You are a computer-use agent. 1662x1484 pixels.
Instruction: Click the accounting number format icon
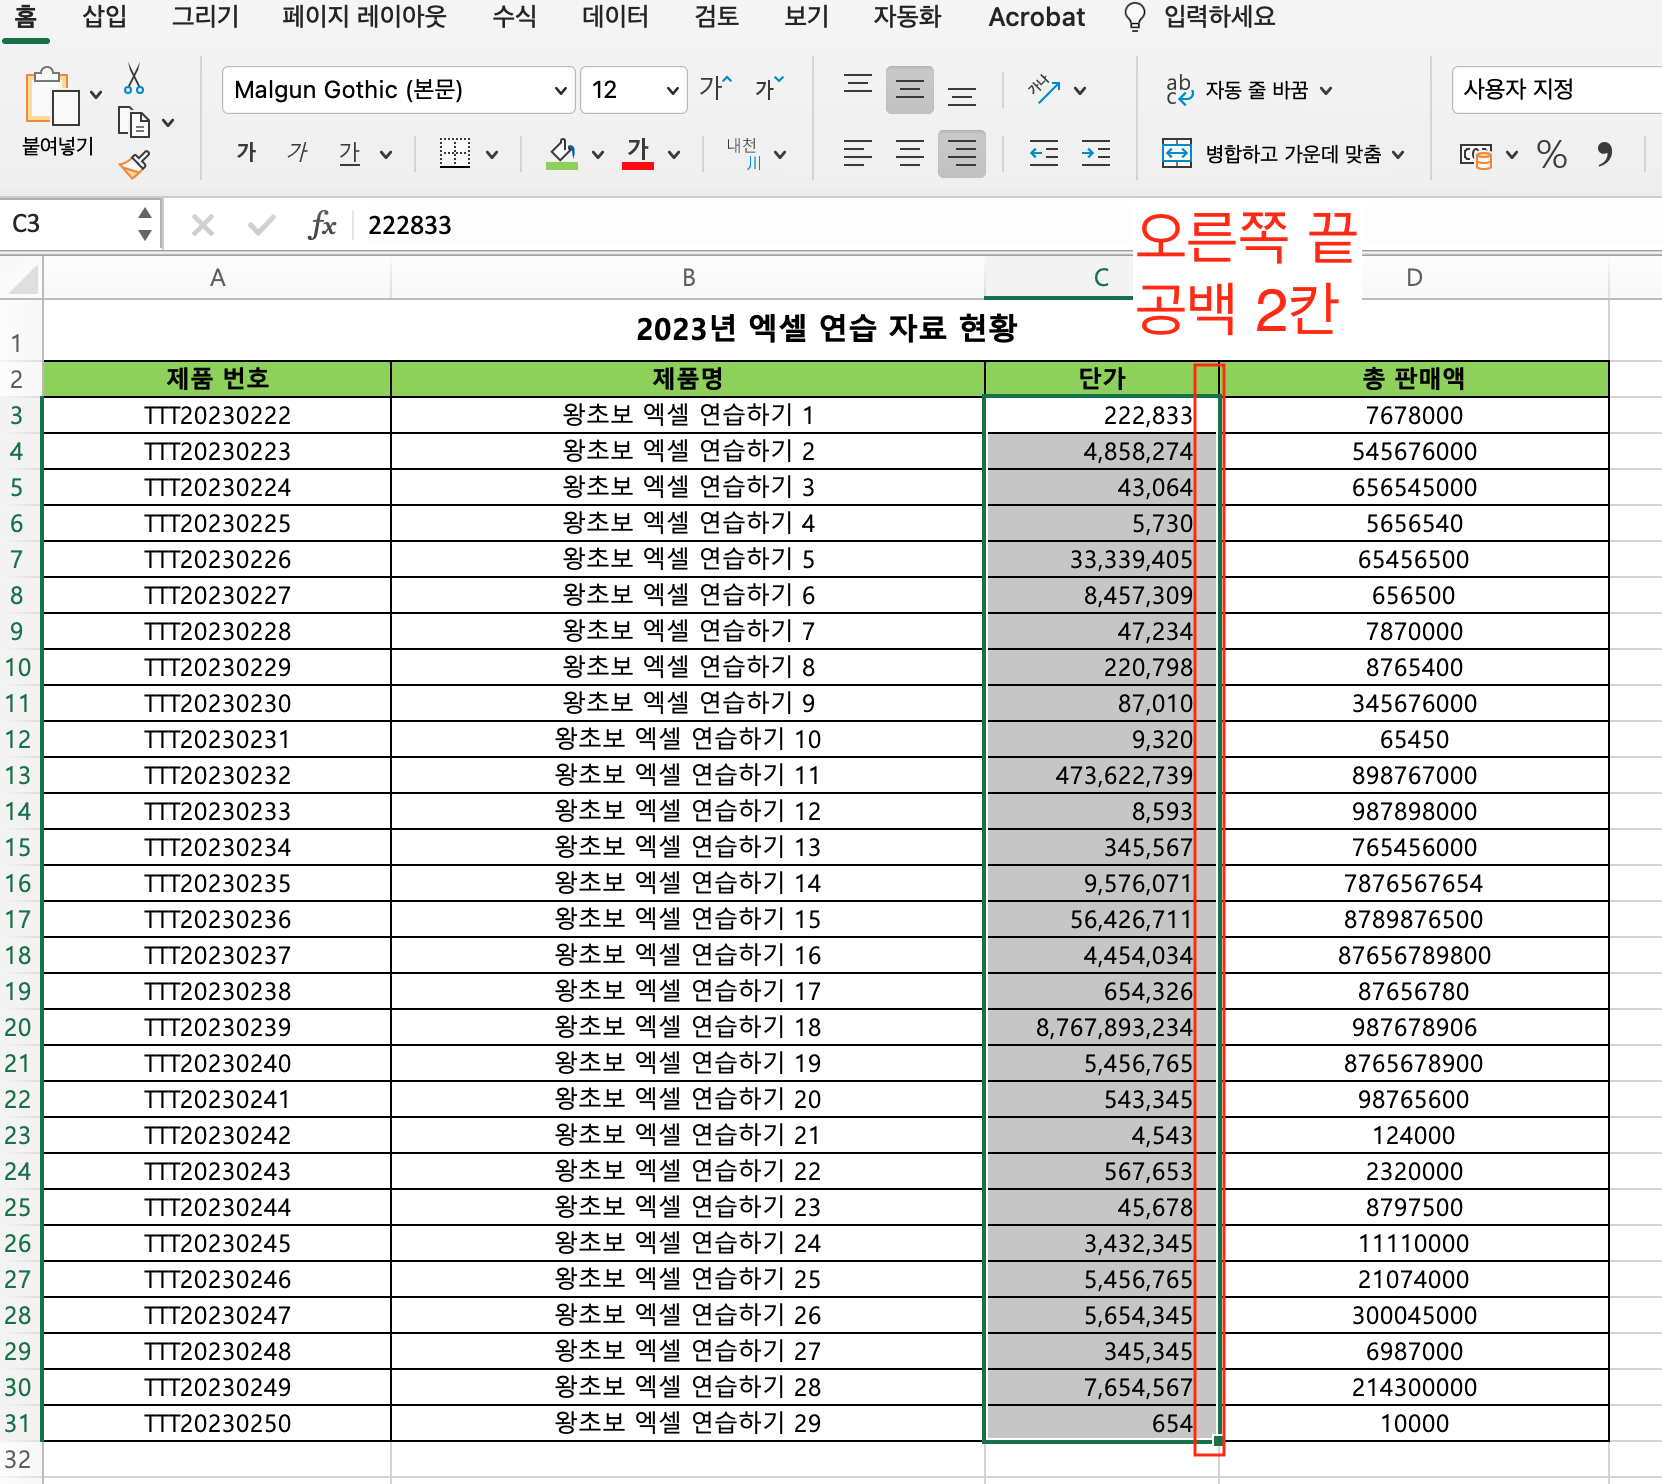point(1476,155)
